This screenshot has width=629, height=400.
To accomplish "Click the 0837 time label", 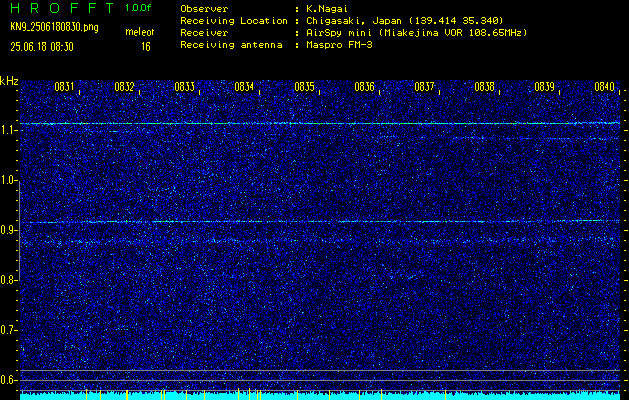I will 424,87.
